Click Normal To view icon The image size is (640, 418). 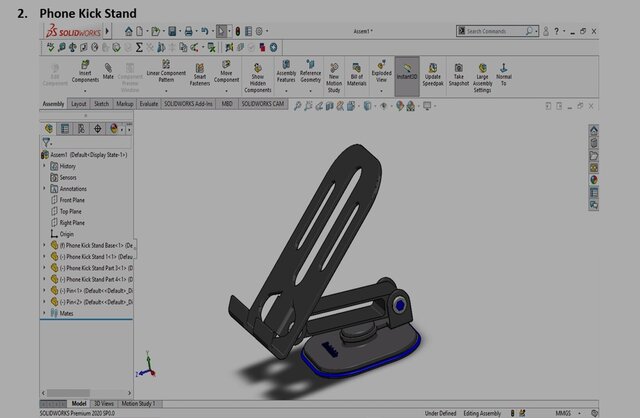tap(504, 74)
